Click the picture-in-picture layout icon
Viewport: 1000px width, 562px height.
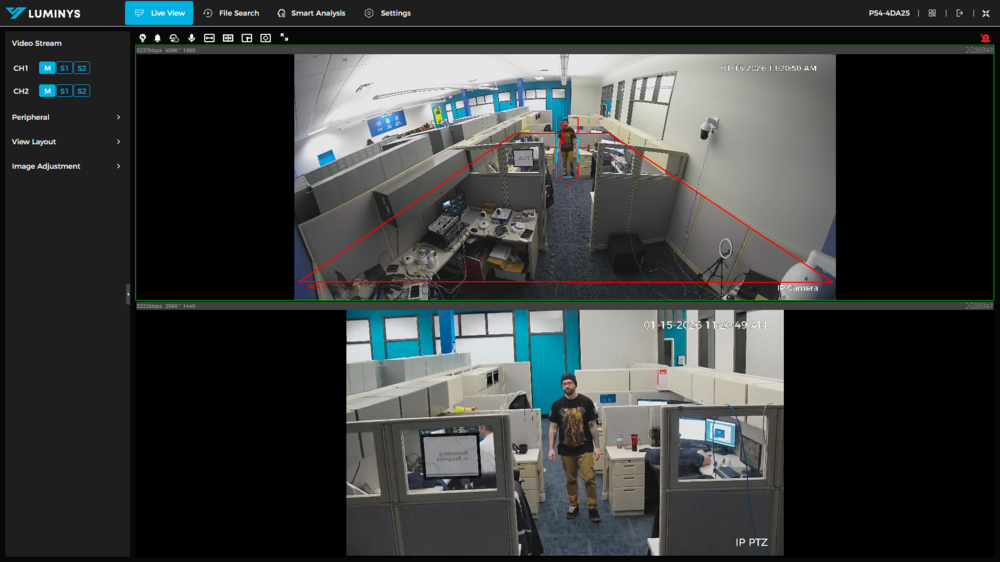247,38
